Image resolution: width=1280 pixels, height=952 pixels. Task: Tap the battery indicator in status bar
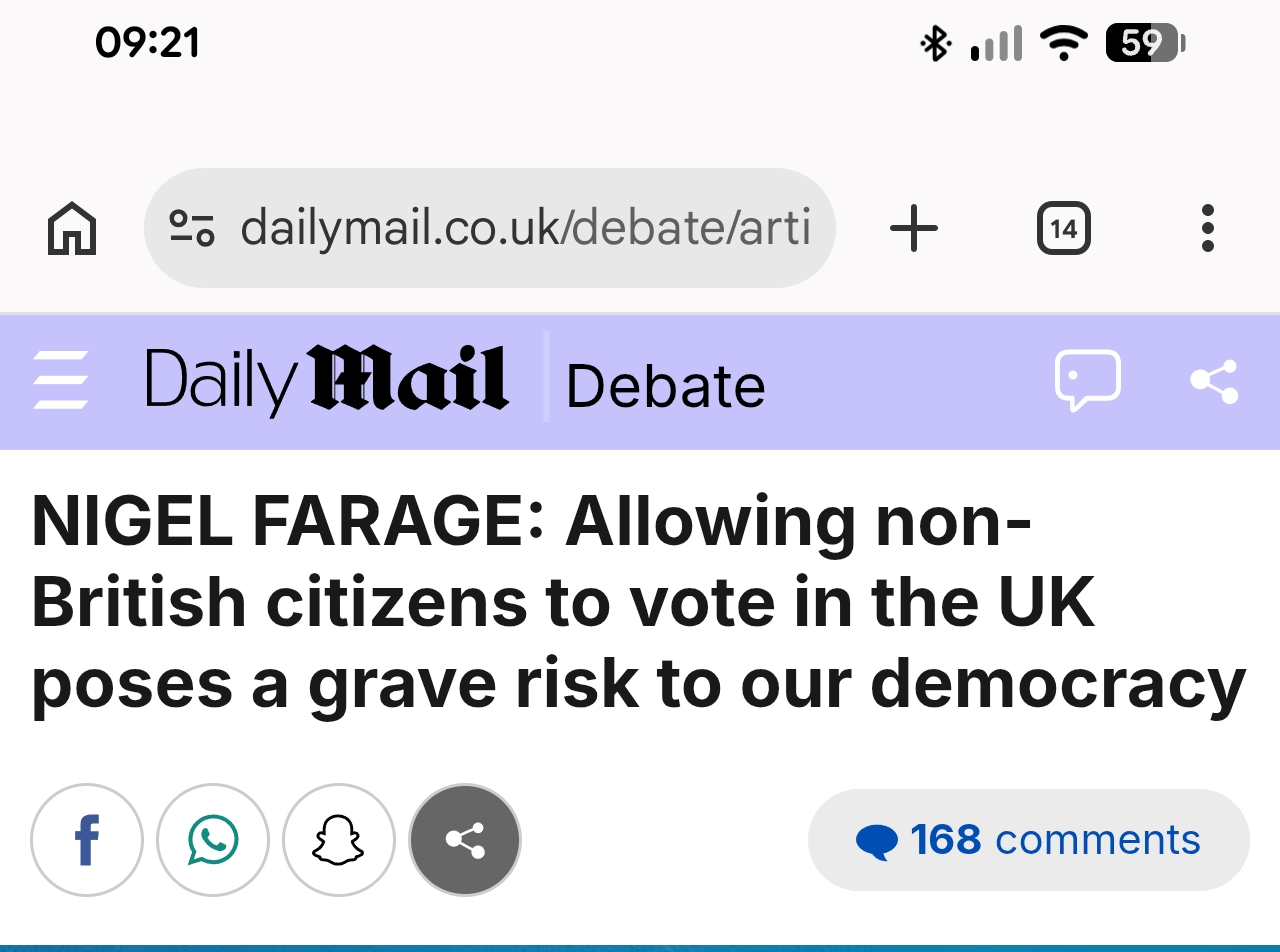point(1144,43)
